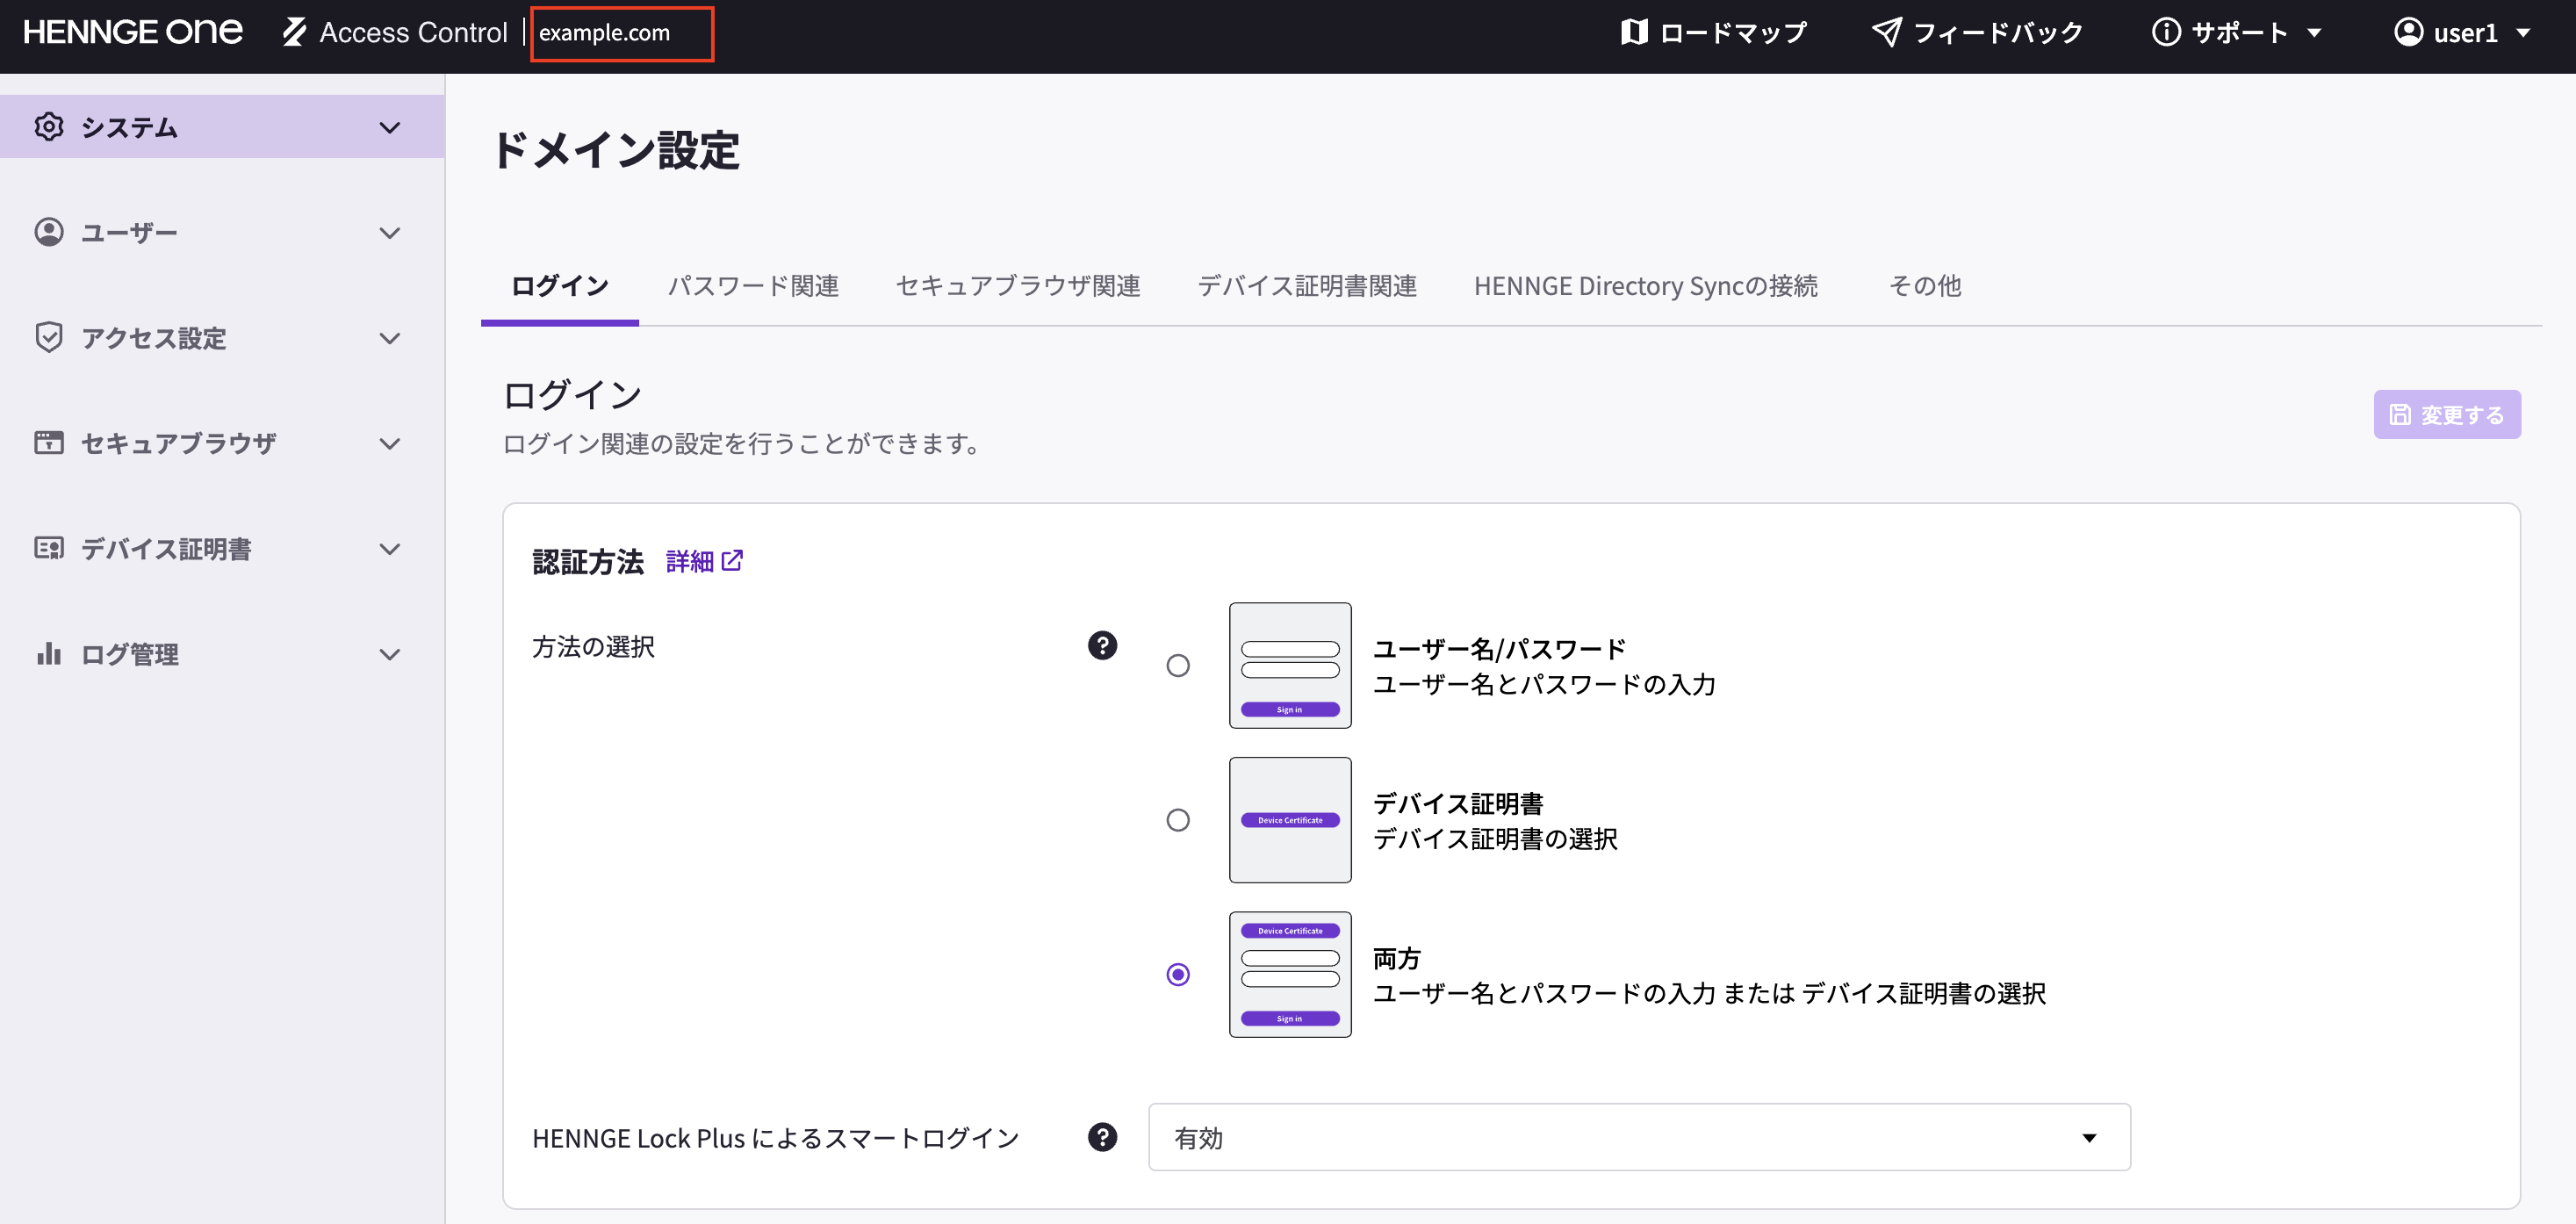The width and height of the screenshot is (2576, 1224).
Task: Click the デバイス証明書 sidebar label
Action: click(167, 549)
